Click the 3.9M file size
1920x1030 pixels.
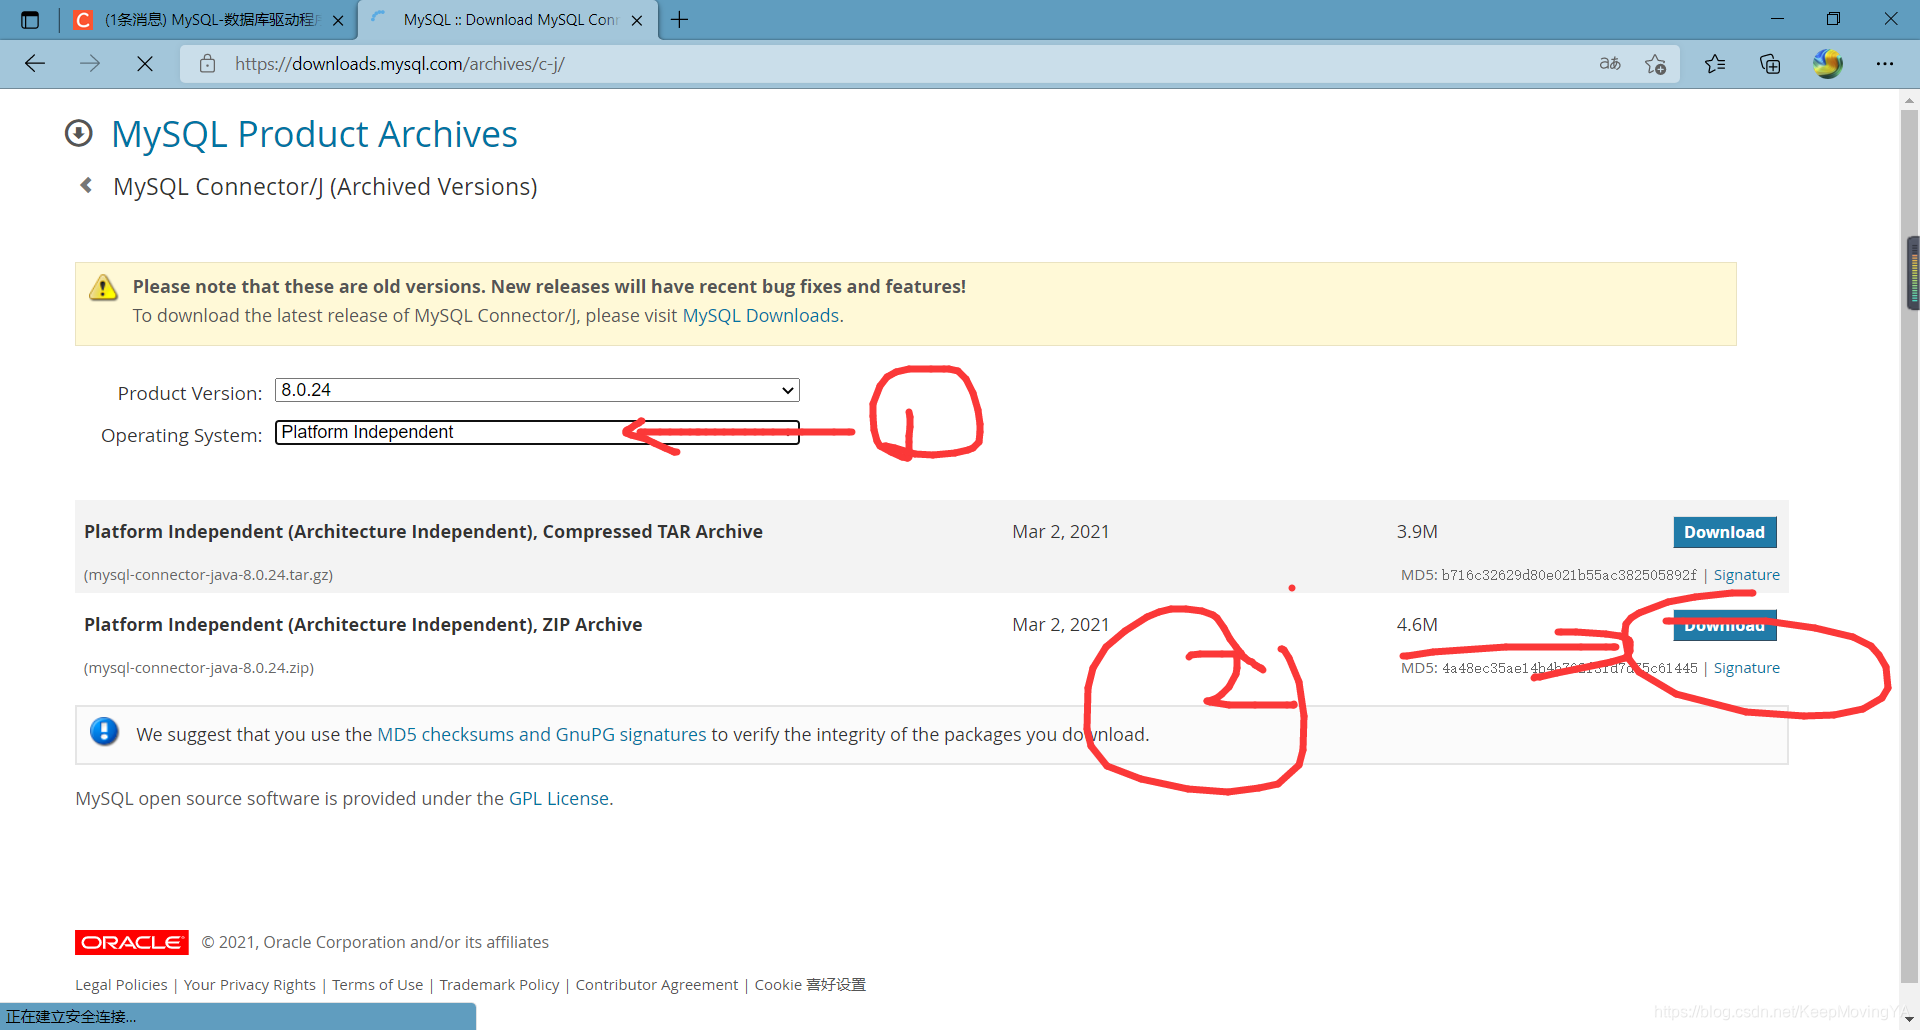pyautogui.click(x=1417, y=532)
